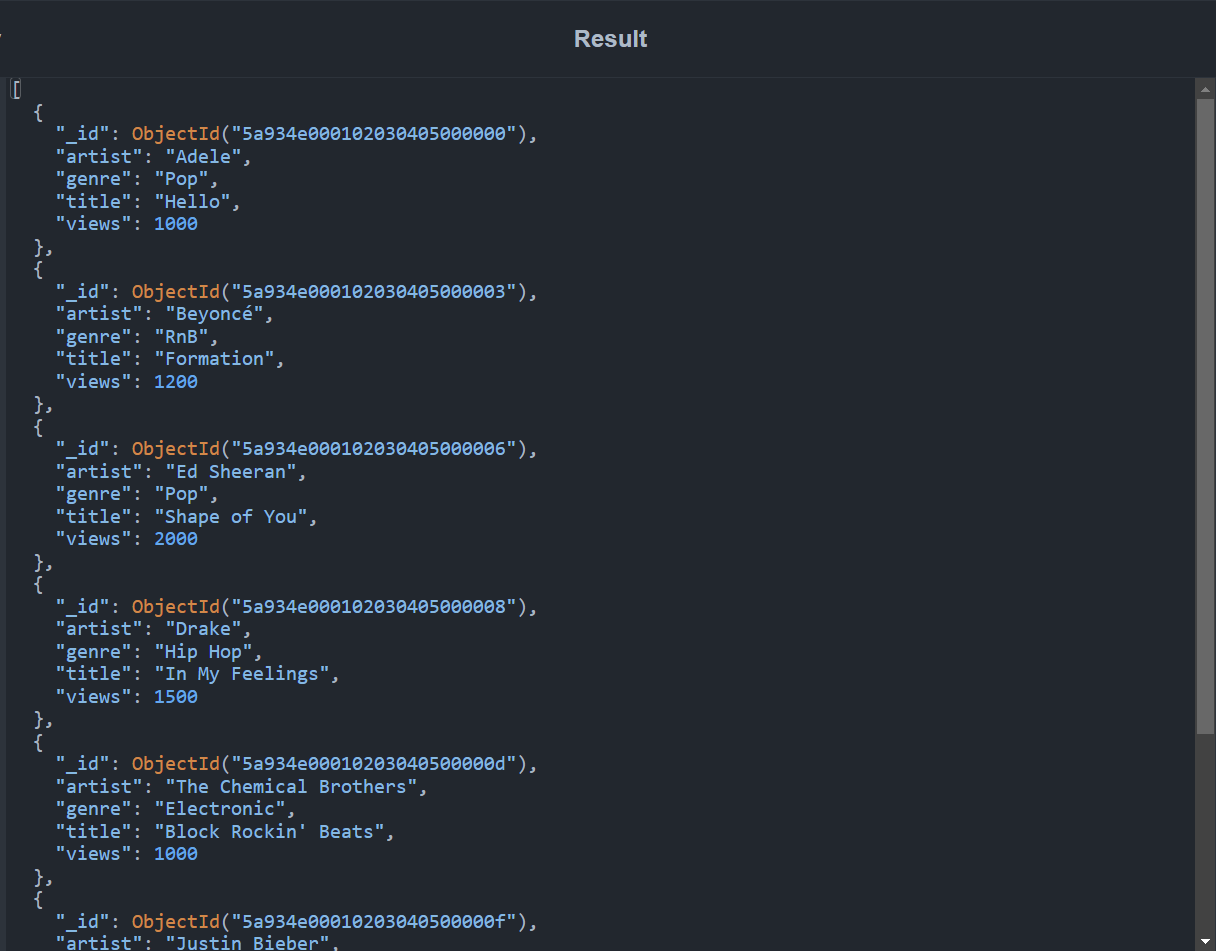Click the views value 1200
This screenshot has width=1216, height=951.
click(176, 382)
